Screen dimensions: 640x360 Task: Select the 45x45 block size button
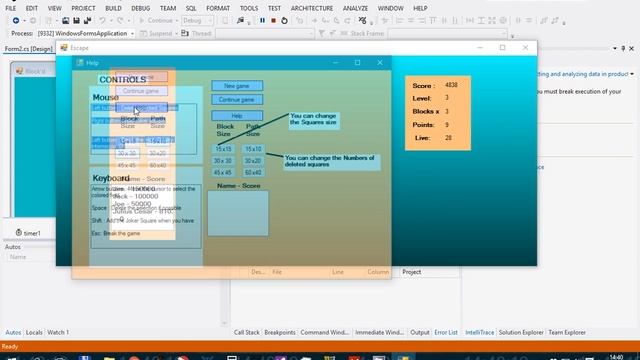(223, 173)
